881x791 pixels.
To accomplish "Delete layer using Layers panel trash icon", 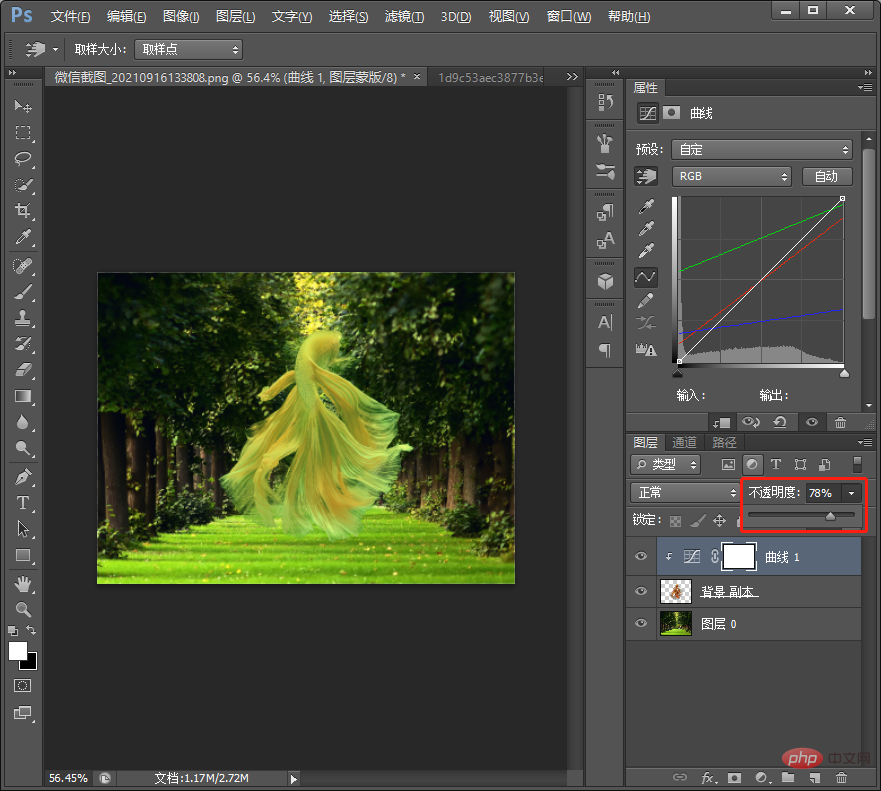I will click(x=841, y=777).
